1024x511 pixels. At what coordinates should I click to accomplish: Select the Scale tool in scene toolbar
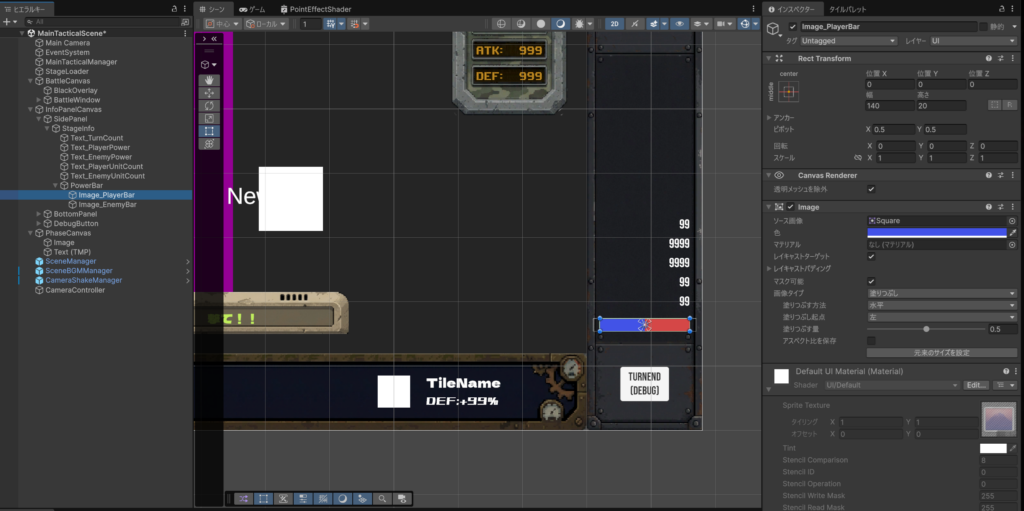(210, 118)
